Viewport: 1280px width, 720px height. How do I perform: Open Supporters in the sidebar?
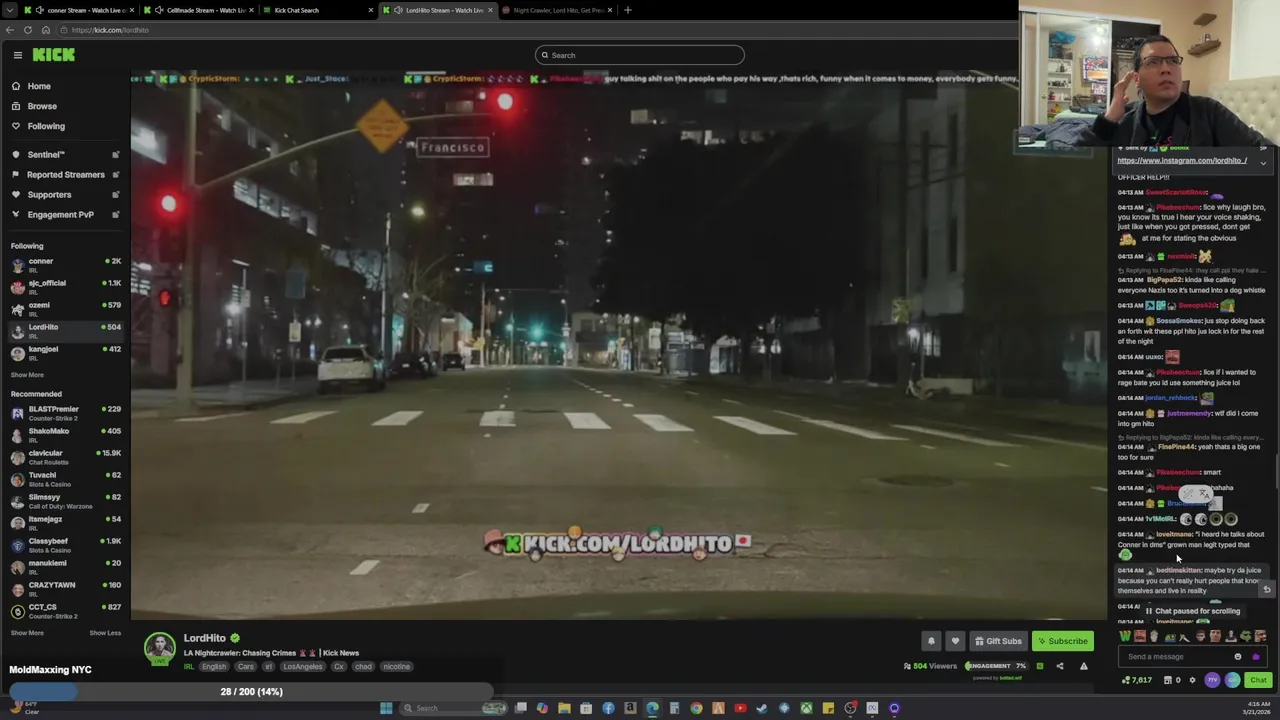point(49,195)
